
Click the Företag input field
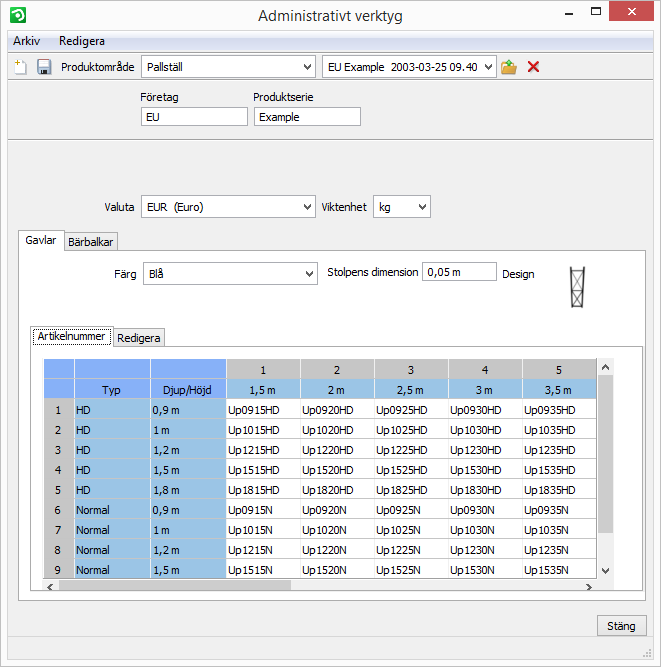(x=194, y=117)
